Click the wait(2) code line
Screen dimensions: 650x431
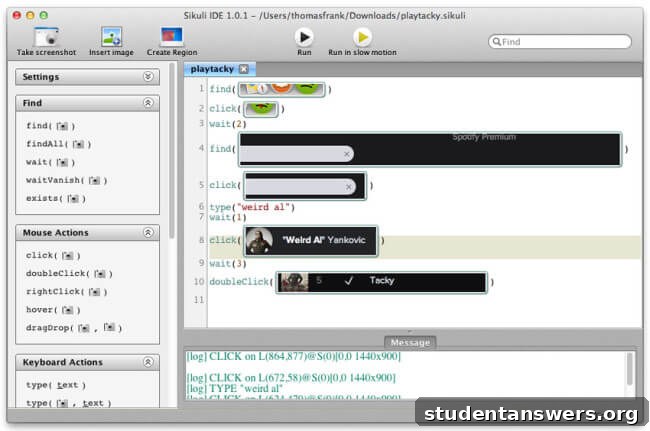click(x=228, y=124)
